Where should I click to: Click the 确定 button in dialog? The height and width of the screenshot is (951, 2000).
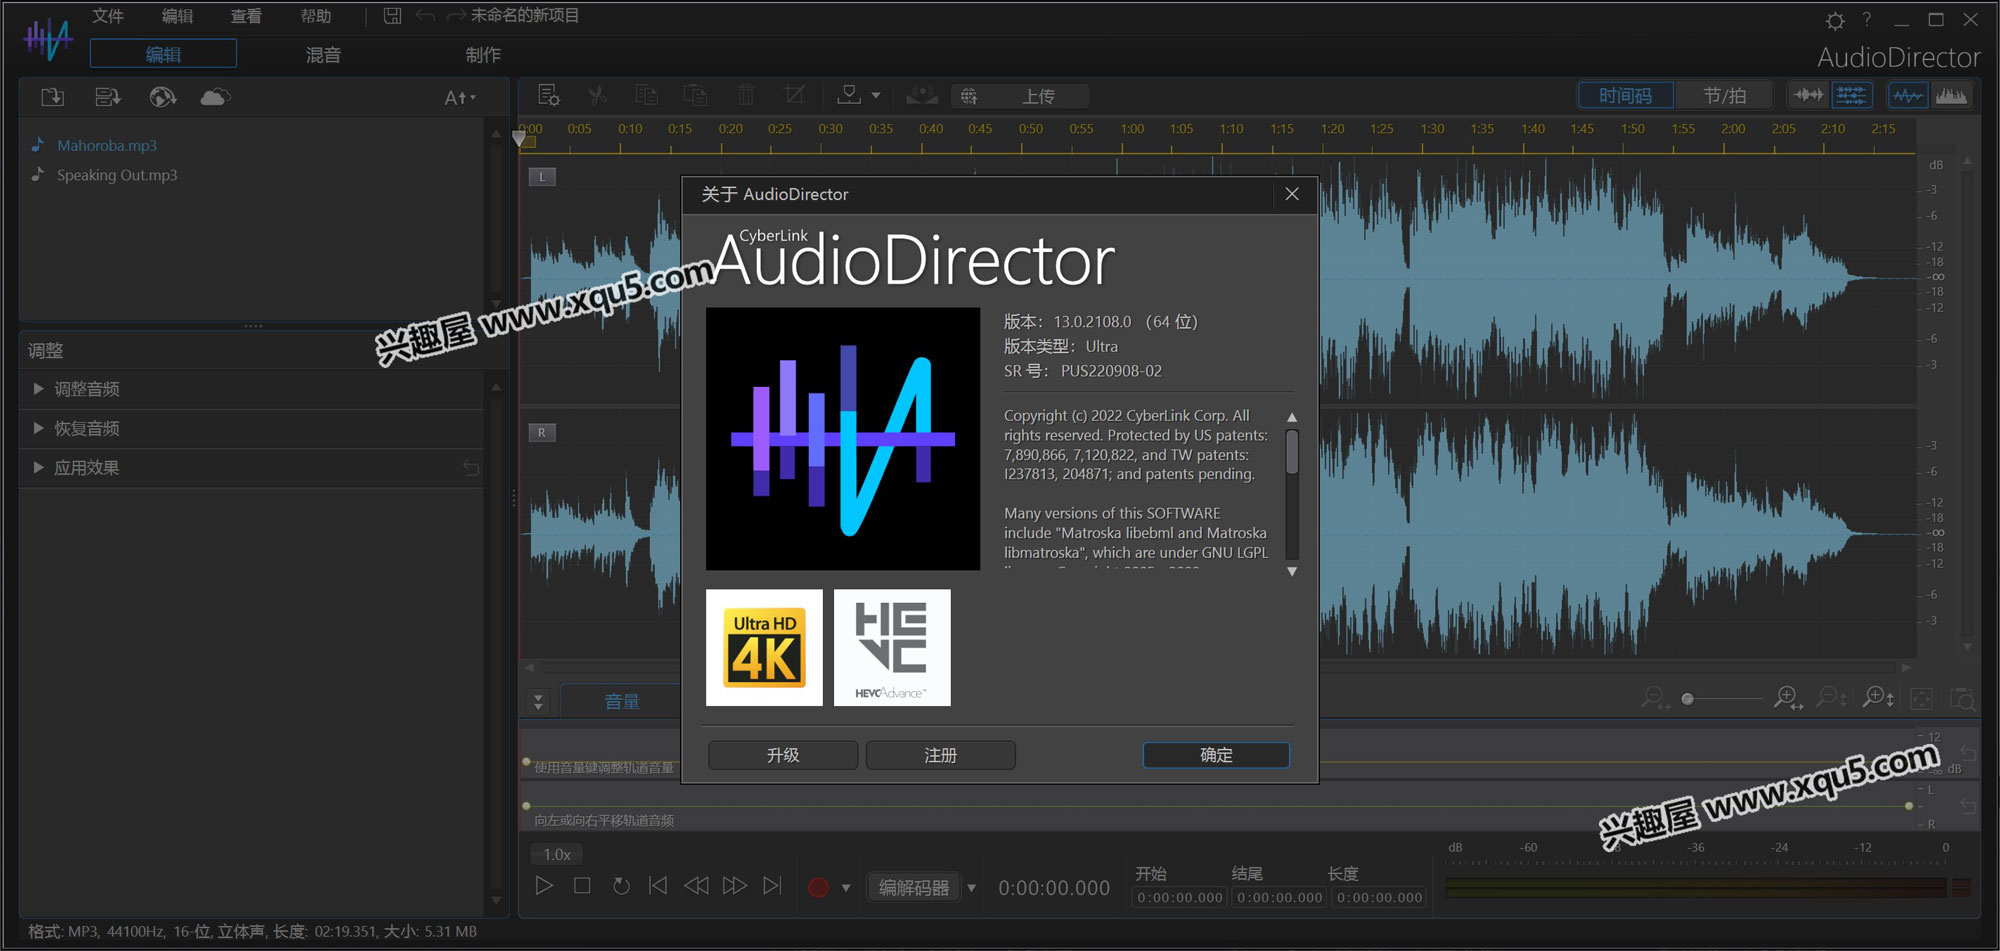[1216, 755]
